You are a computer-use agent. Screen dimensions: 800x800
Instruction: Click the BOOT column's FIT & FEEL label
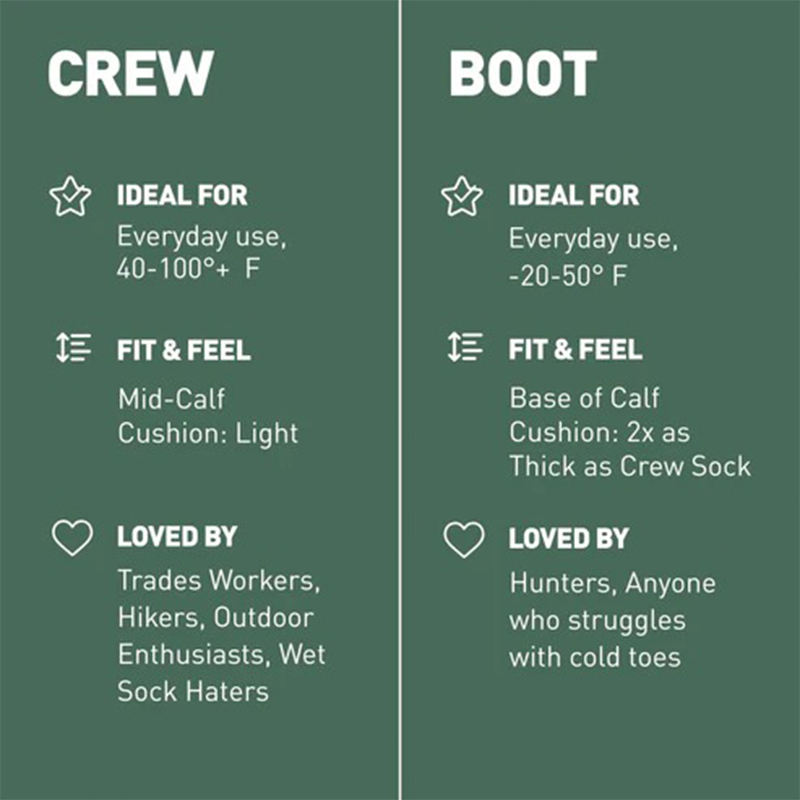tap(575, 350)
